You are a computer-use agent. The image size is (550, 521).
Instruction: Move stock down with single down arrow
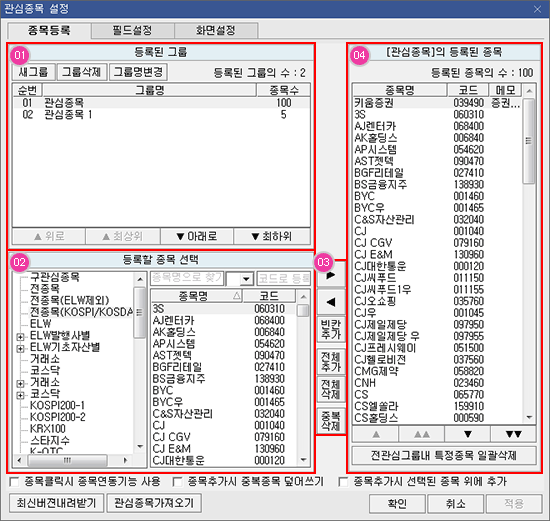coord(467,434)
